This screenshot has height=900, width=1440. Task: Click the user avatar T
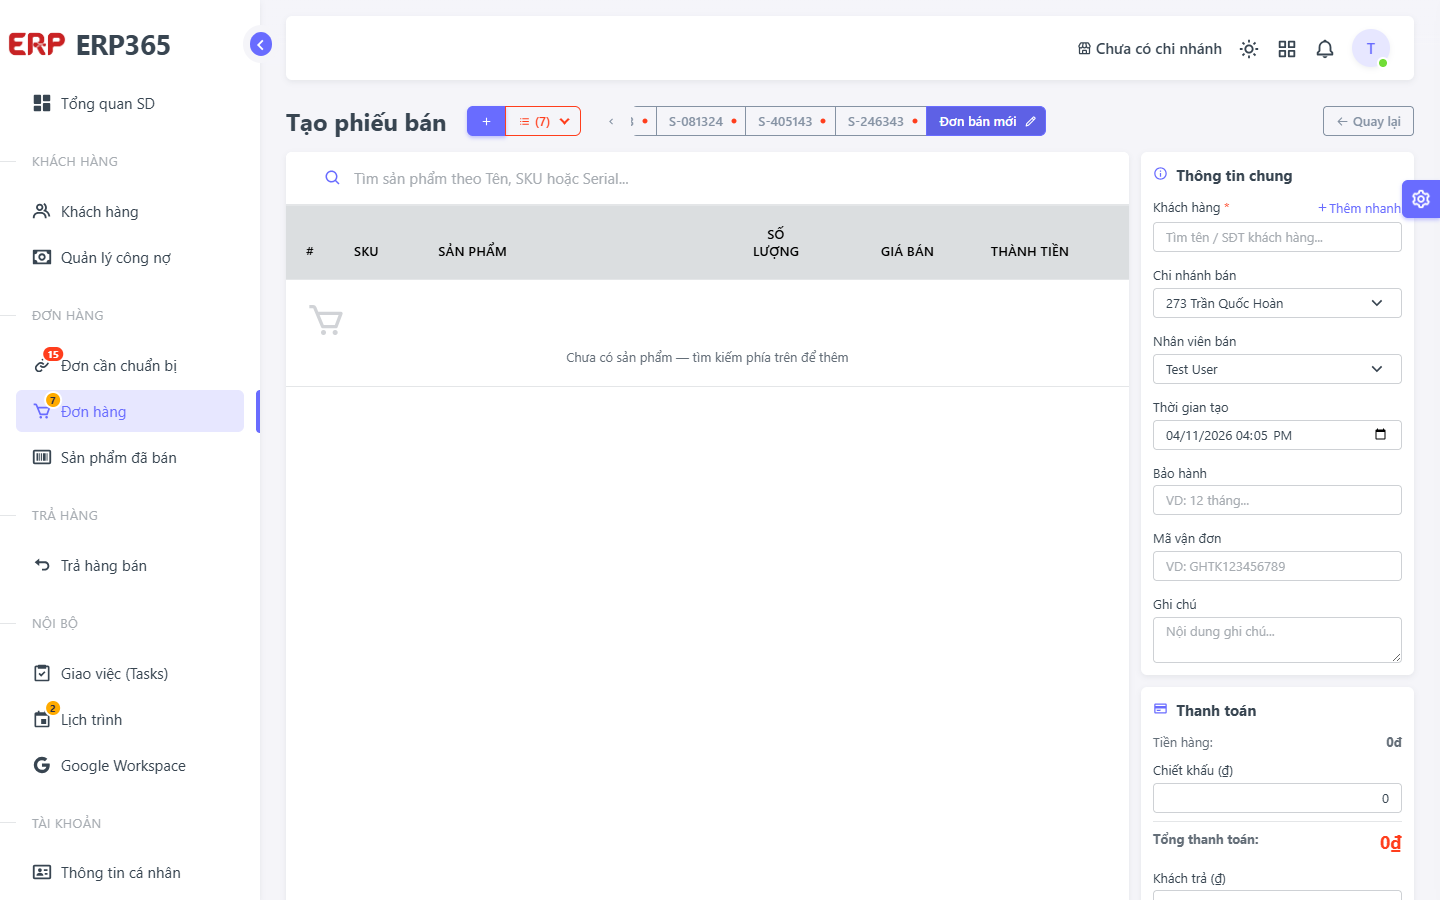tap(1371, 48)
